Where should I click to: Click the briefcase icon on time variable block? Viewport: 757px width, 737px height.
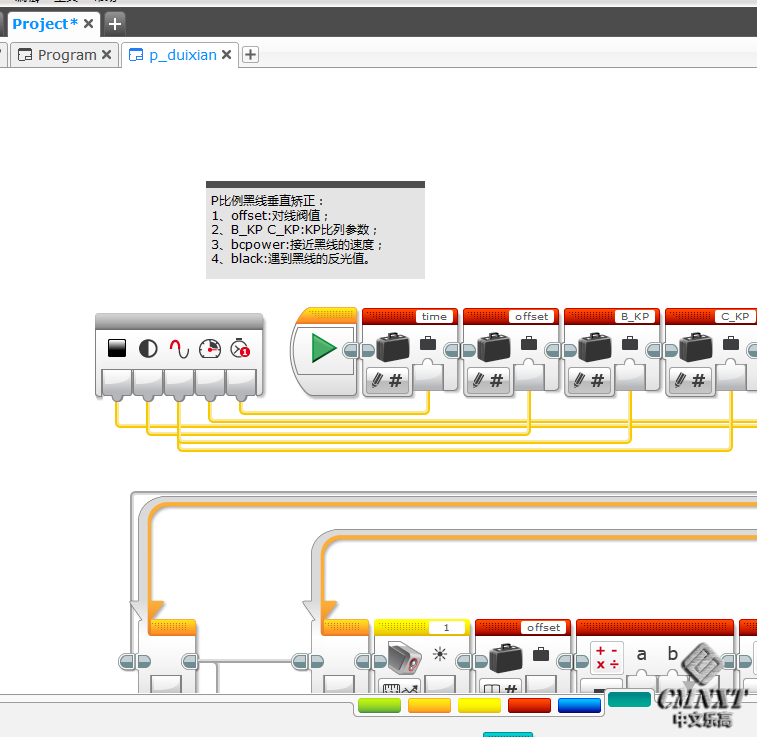[393, 348]
